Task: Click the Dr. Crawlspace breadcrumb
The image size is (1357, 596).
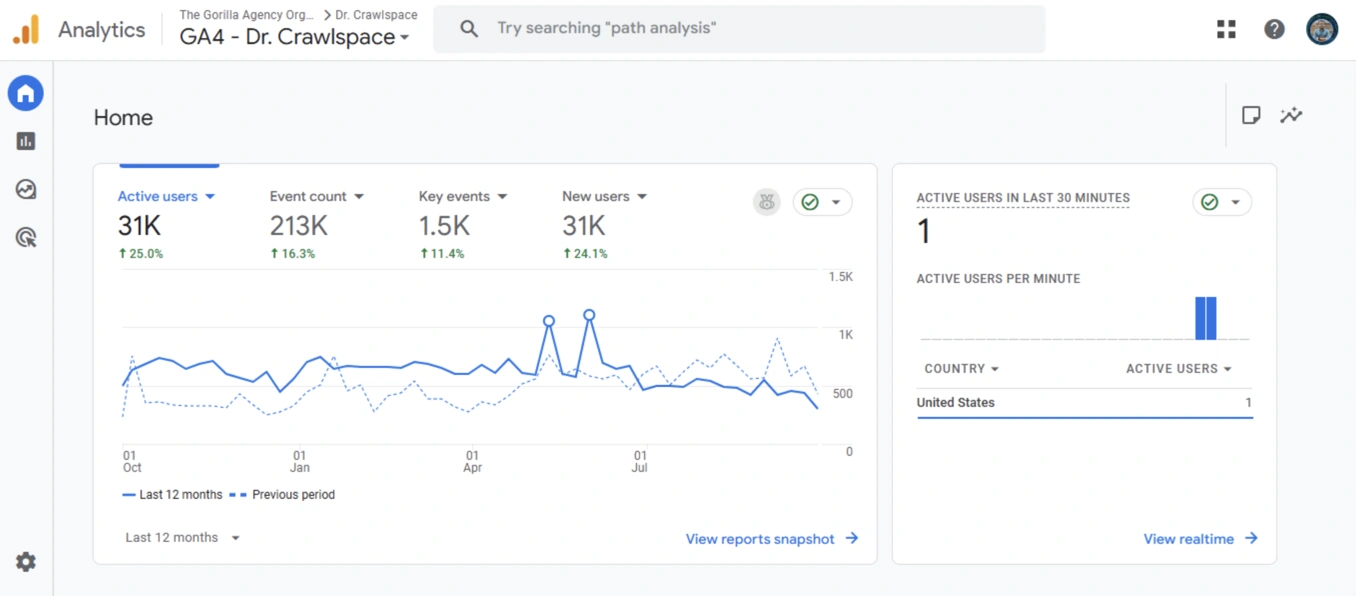Action: (376, 15)
